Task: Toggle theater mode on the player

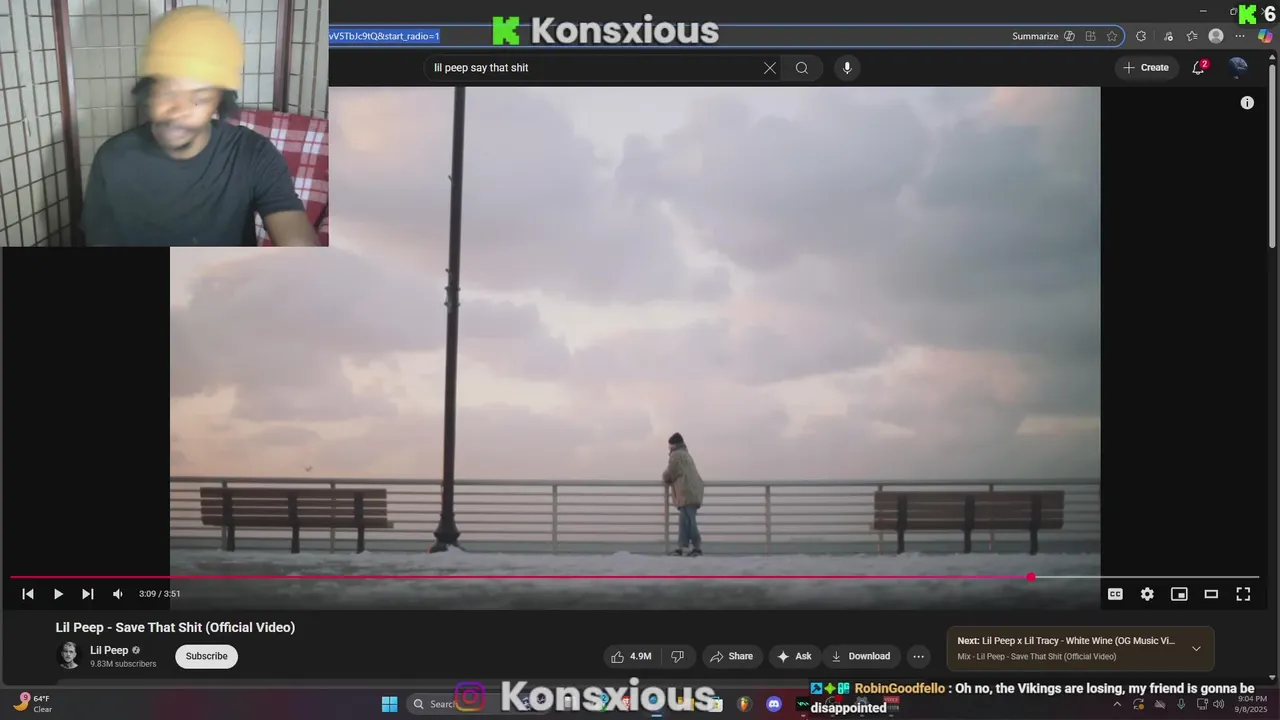Action: (x=1211, y=594)
